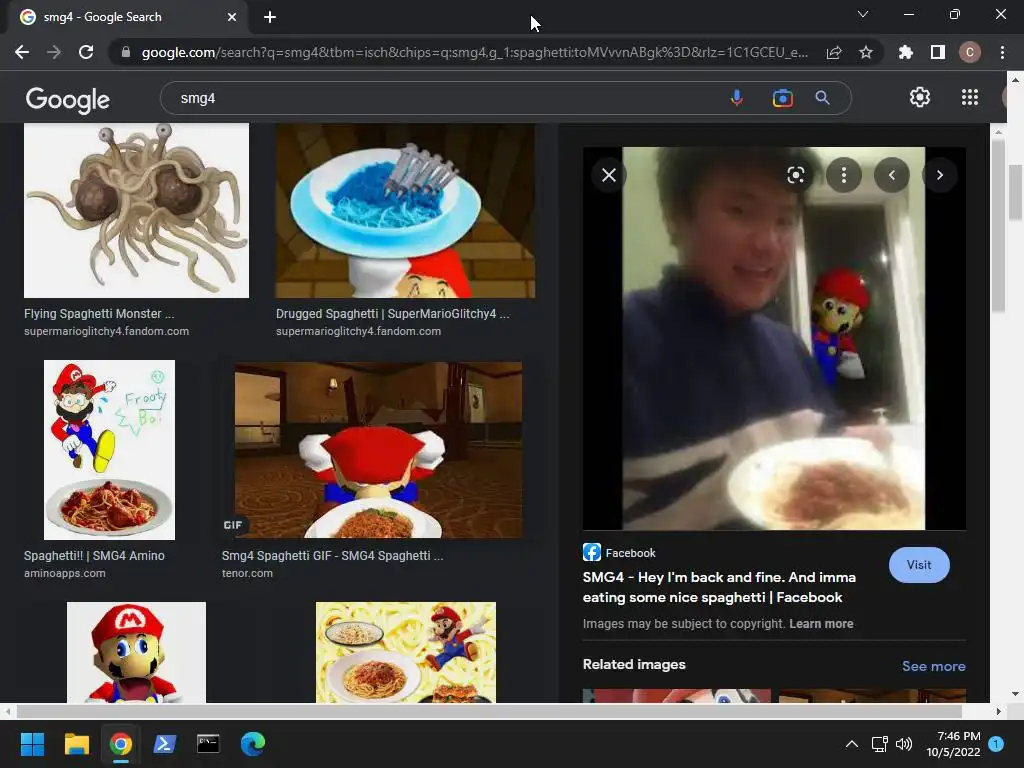1024x768 pixels.
Task: Open Google quick settings gear
Action: [920, 97]
